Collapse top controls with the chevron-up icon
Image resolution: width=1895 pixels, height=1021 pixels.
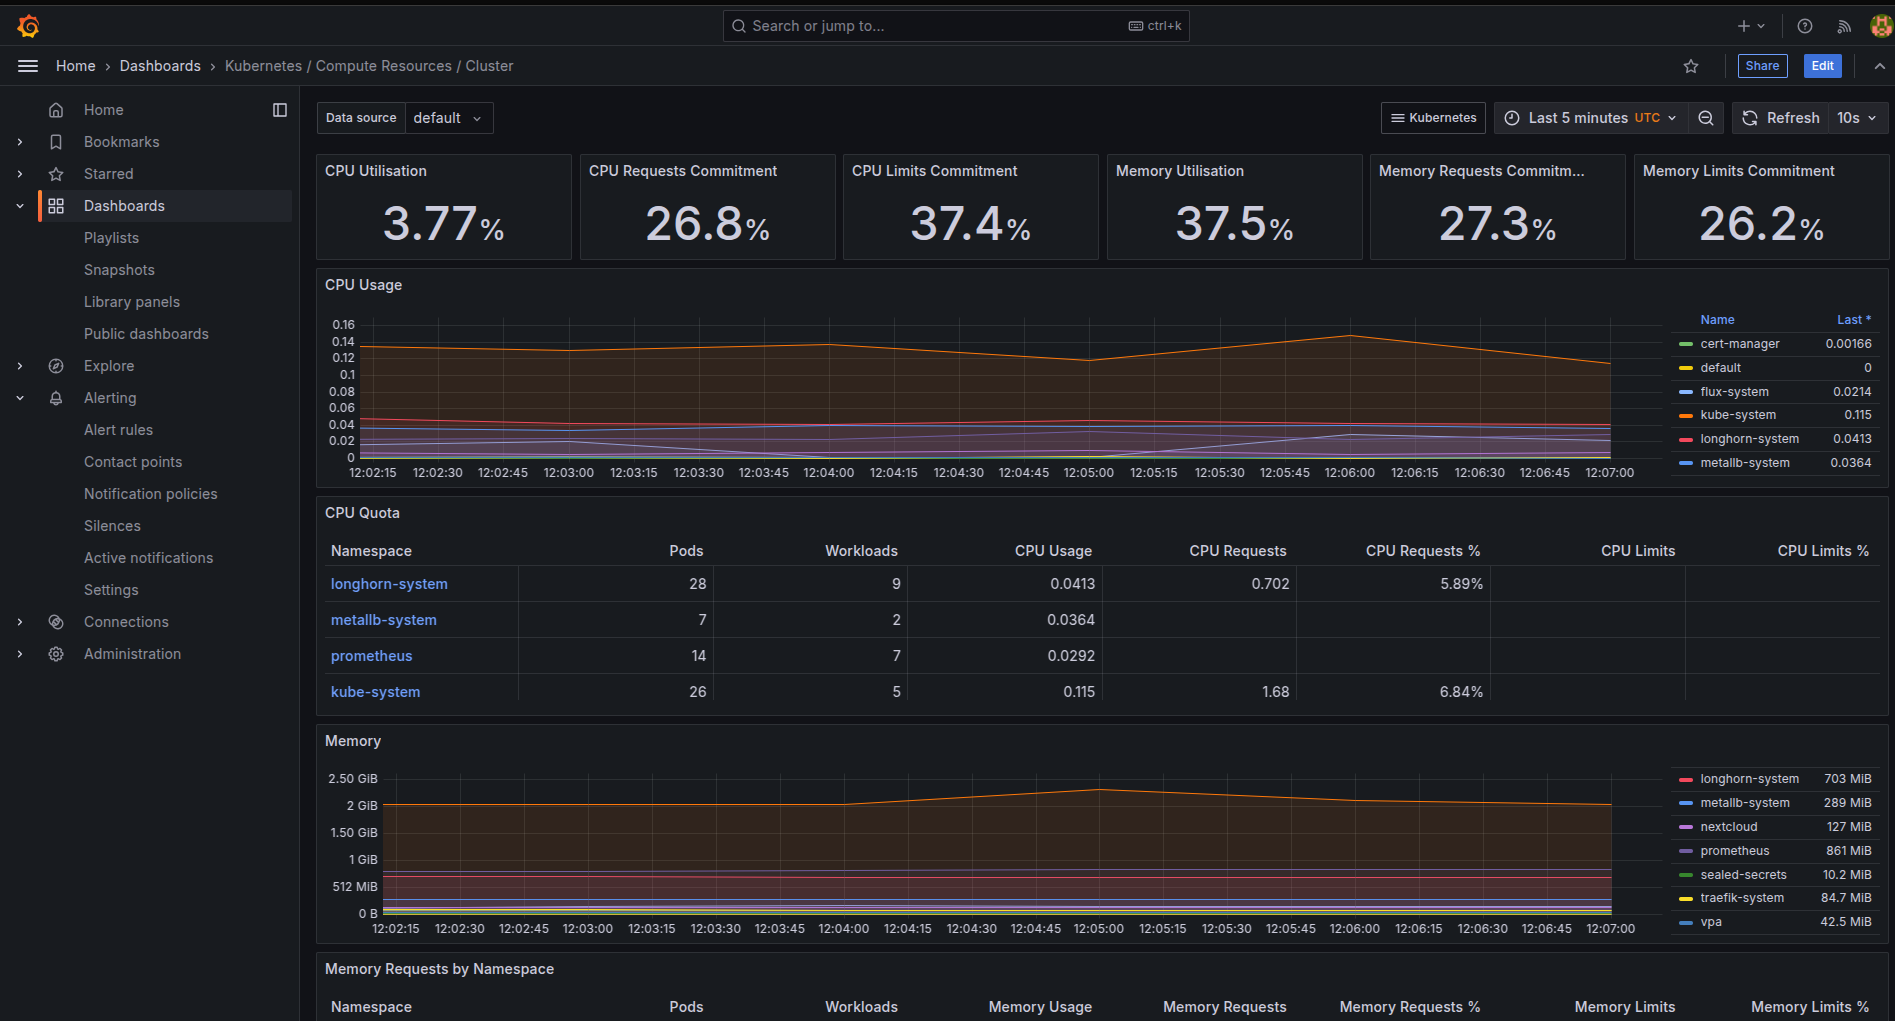coord(1880,66)
